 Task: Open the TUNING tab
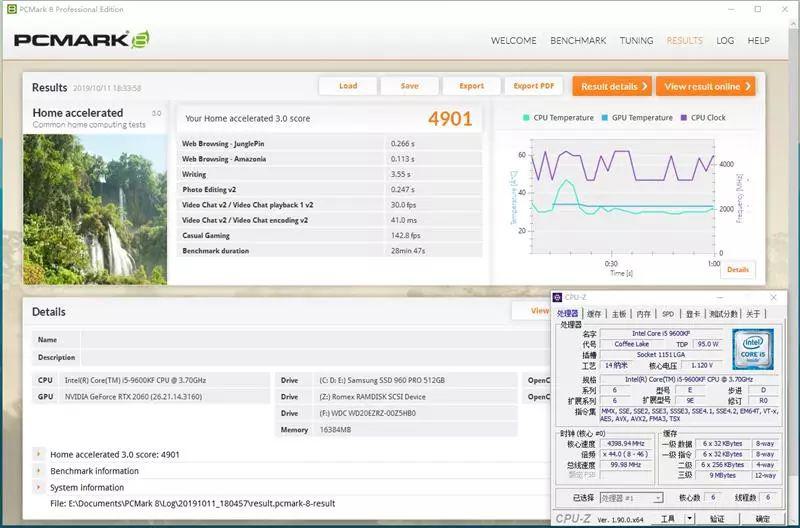pos(636,40)
